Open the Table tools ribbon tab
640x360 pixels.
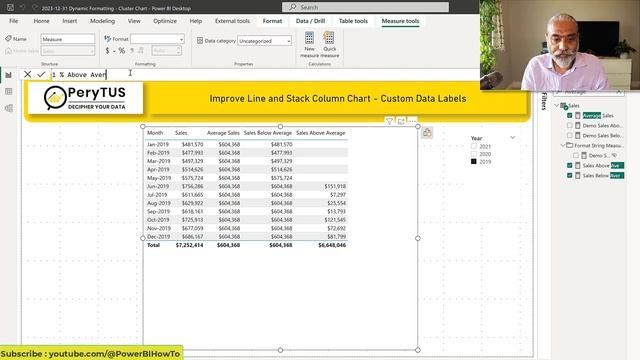coord(353,21)
